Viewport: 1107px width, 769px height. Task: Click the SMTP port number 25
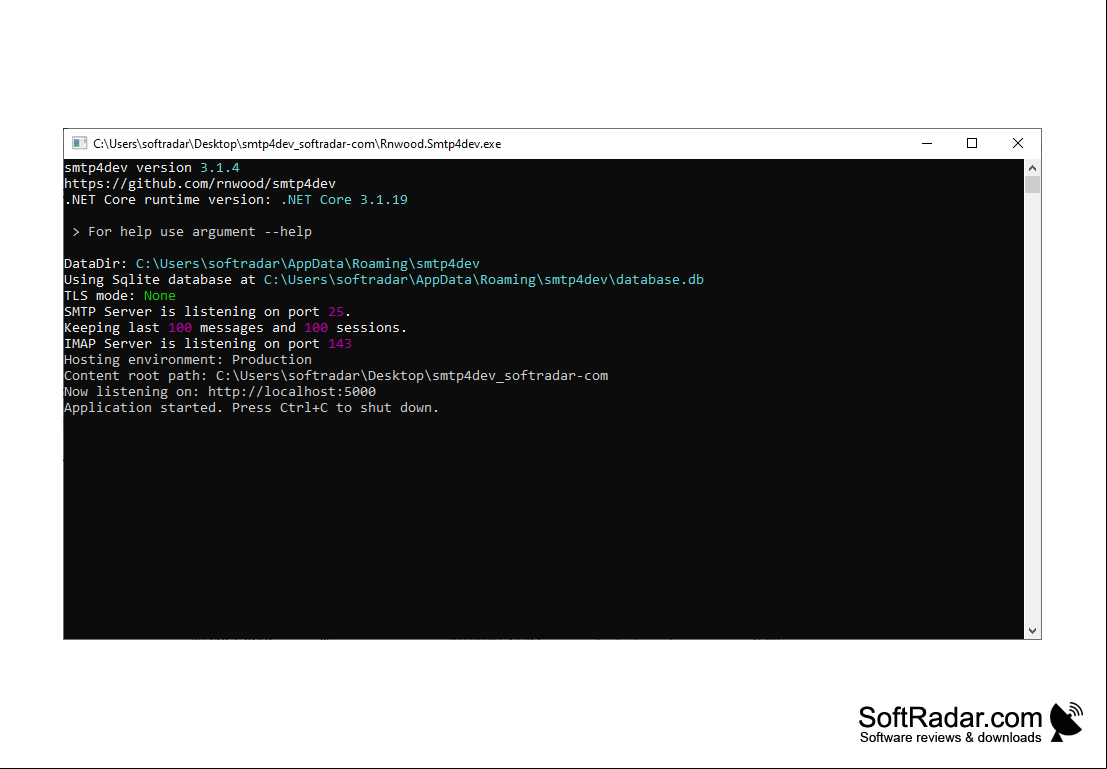tap(335, 311)
